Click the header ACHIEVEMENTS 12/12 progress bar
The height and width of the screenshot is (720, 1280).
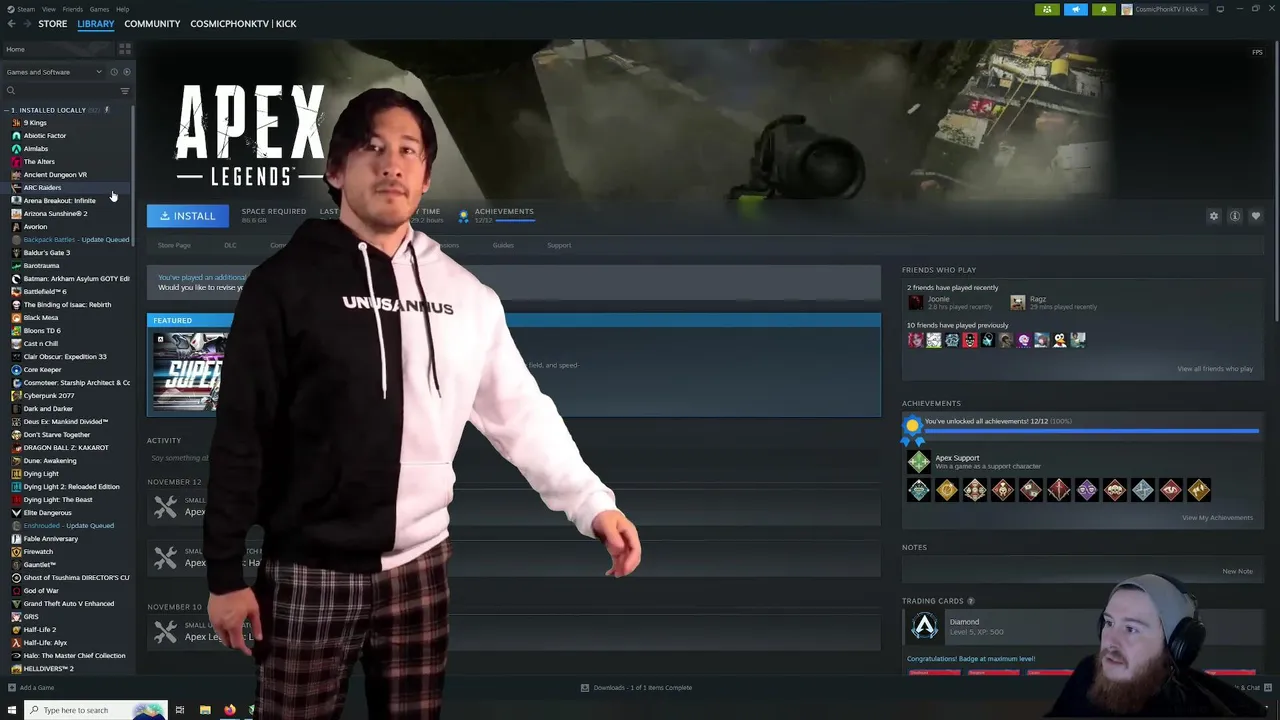click(x=514, y=220)
